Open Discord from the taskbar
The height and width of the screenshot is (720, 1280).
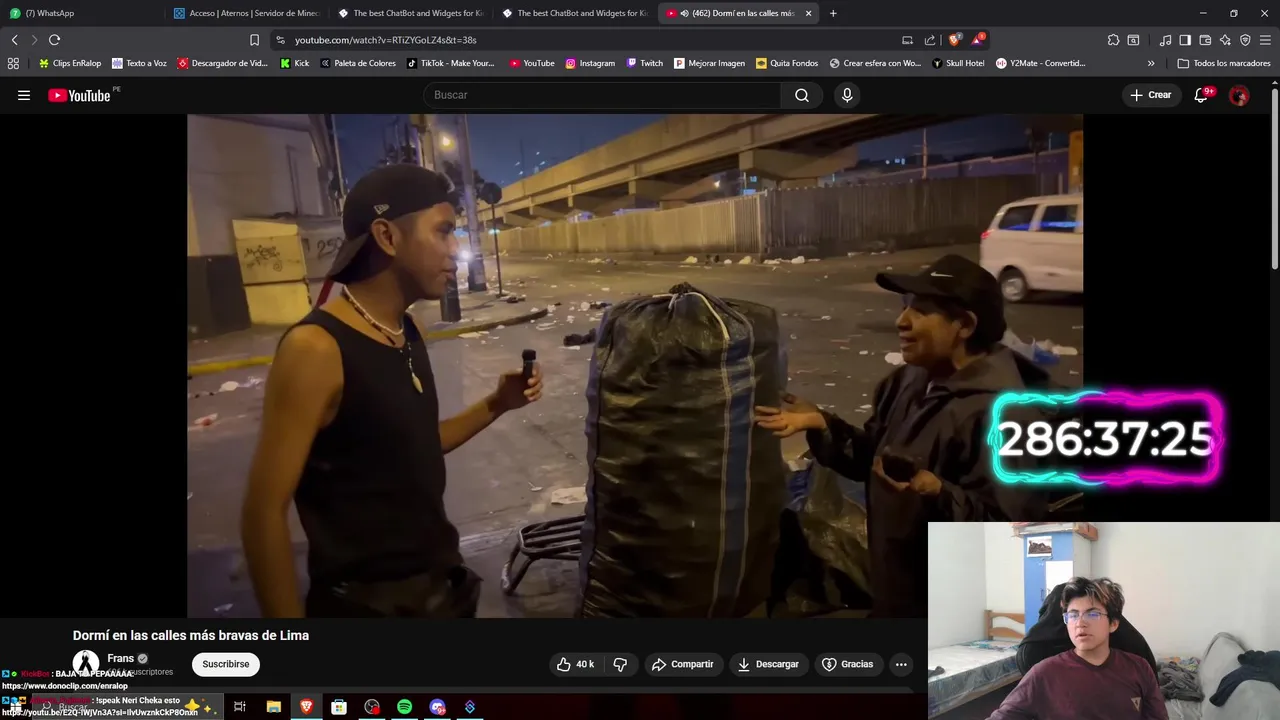pos(437,707)
